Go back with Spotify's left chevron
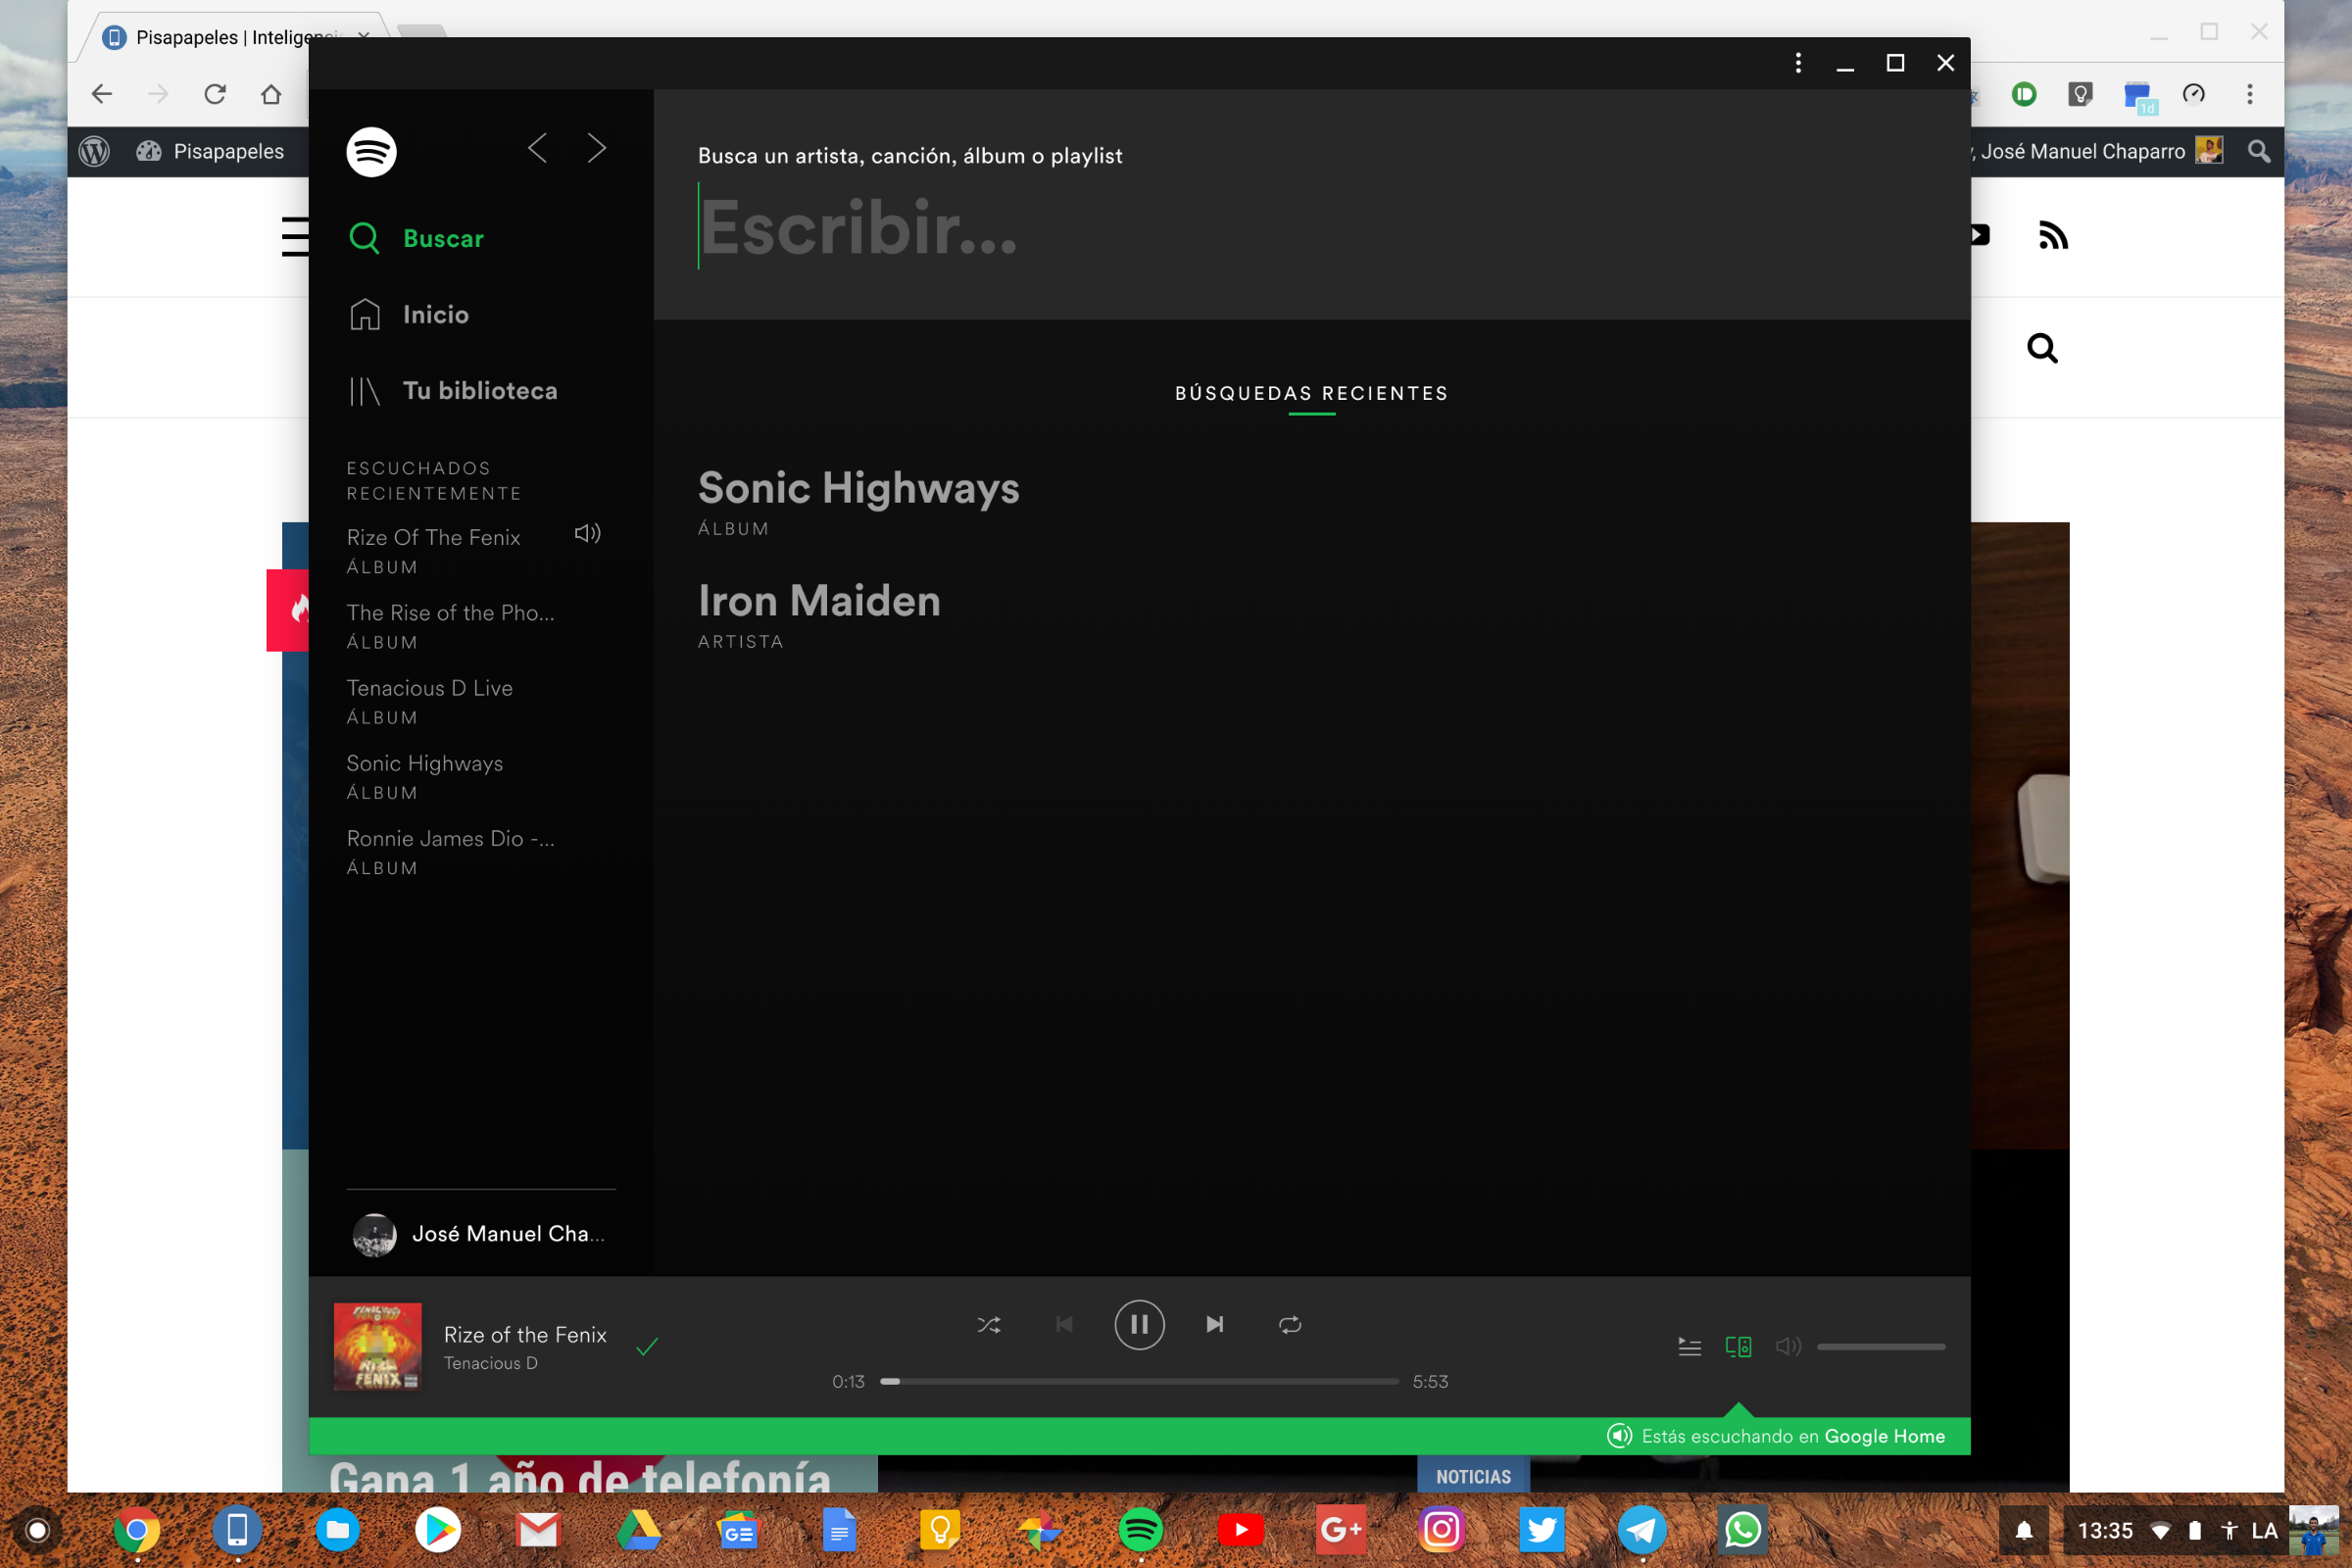Screen dimensions: 2352x1568 (x=537, y=148)
